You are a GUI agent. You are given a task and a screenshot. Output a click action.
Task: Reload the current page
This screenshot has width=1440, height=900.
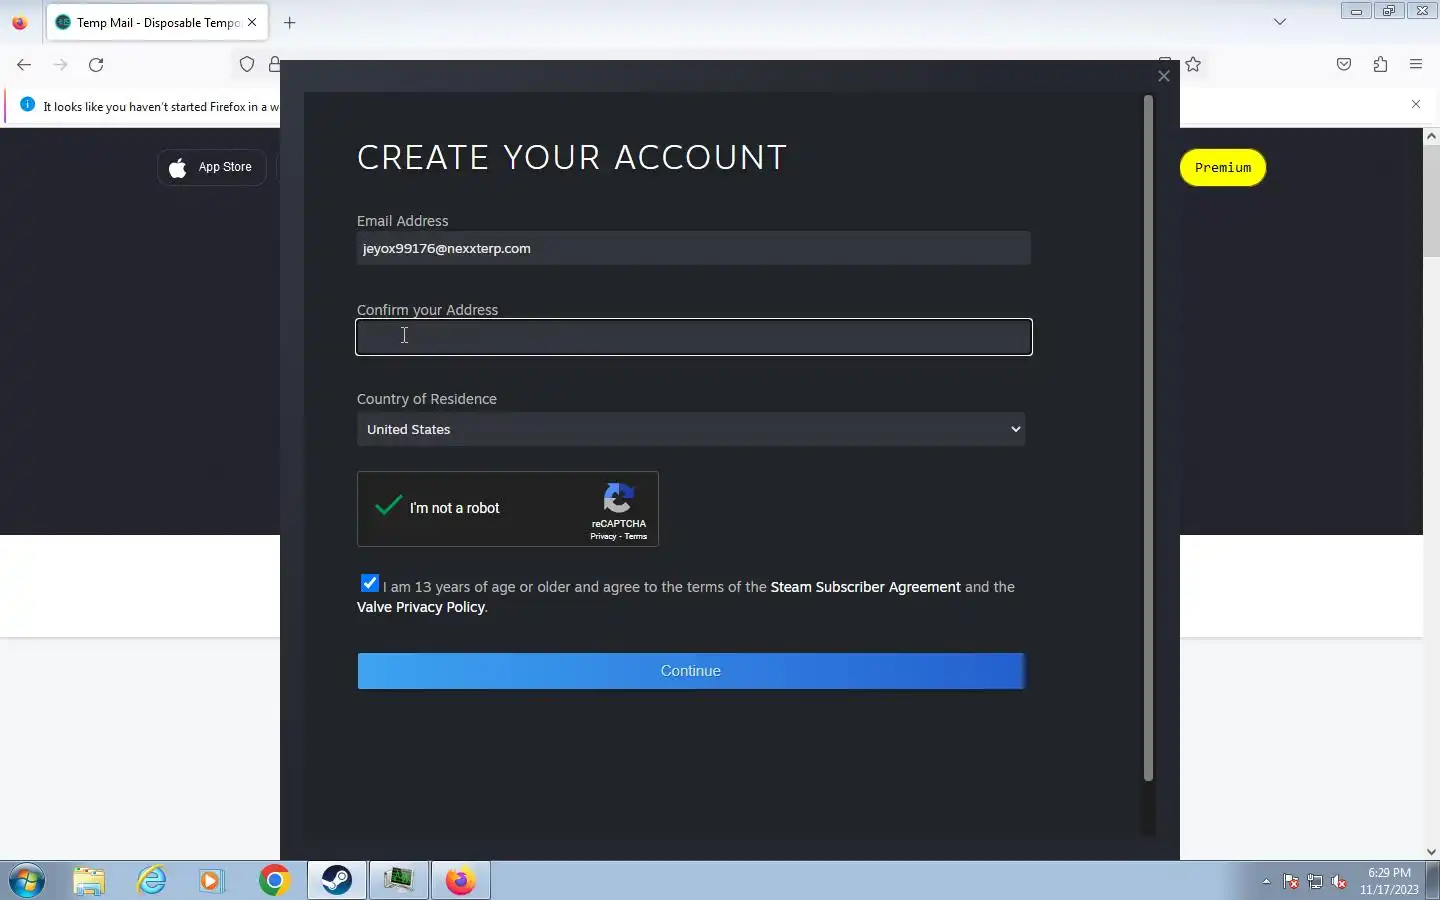tap(96, 65)
